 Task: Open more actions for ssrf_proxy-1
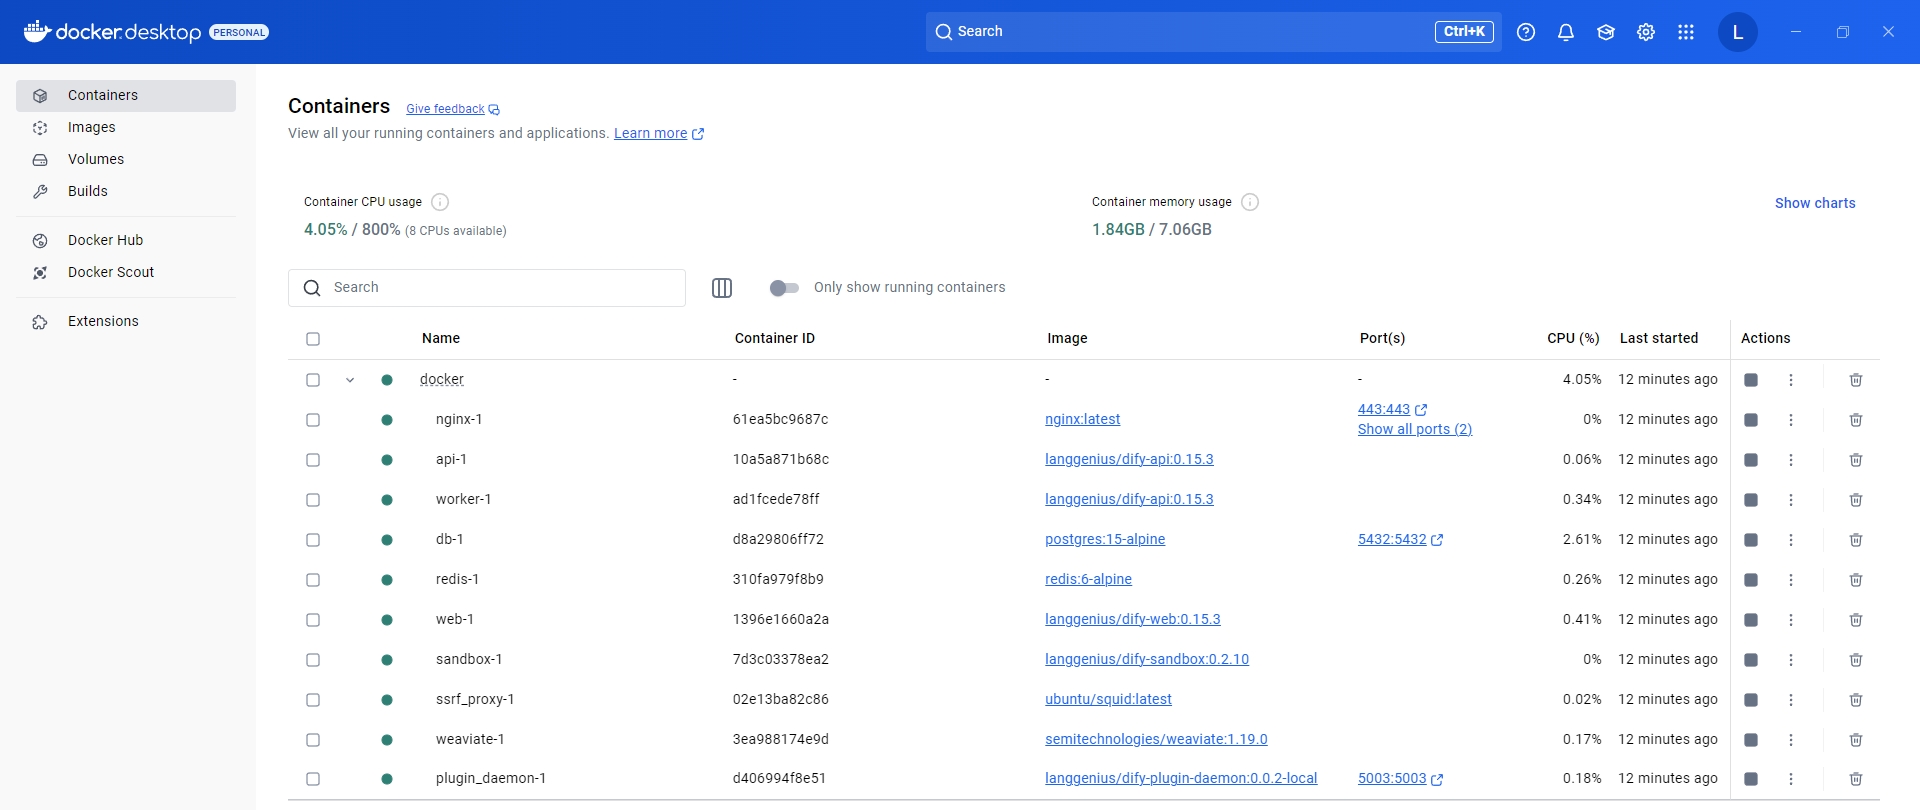click(x=1791, y=700)
